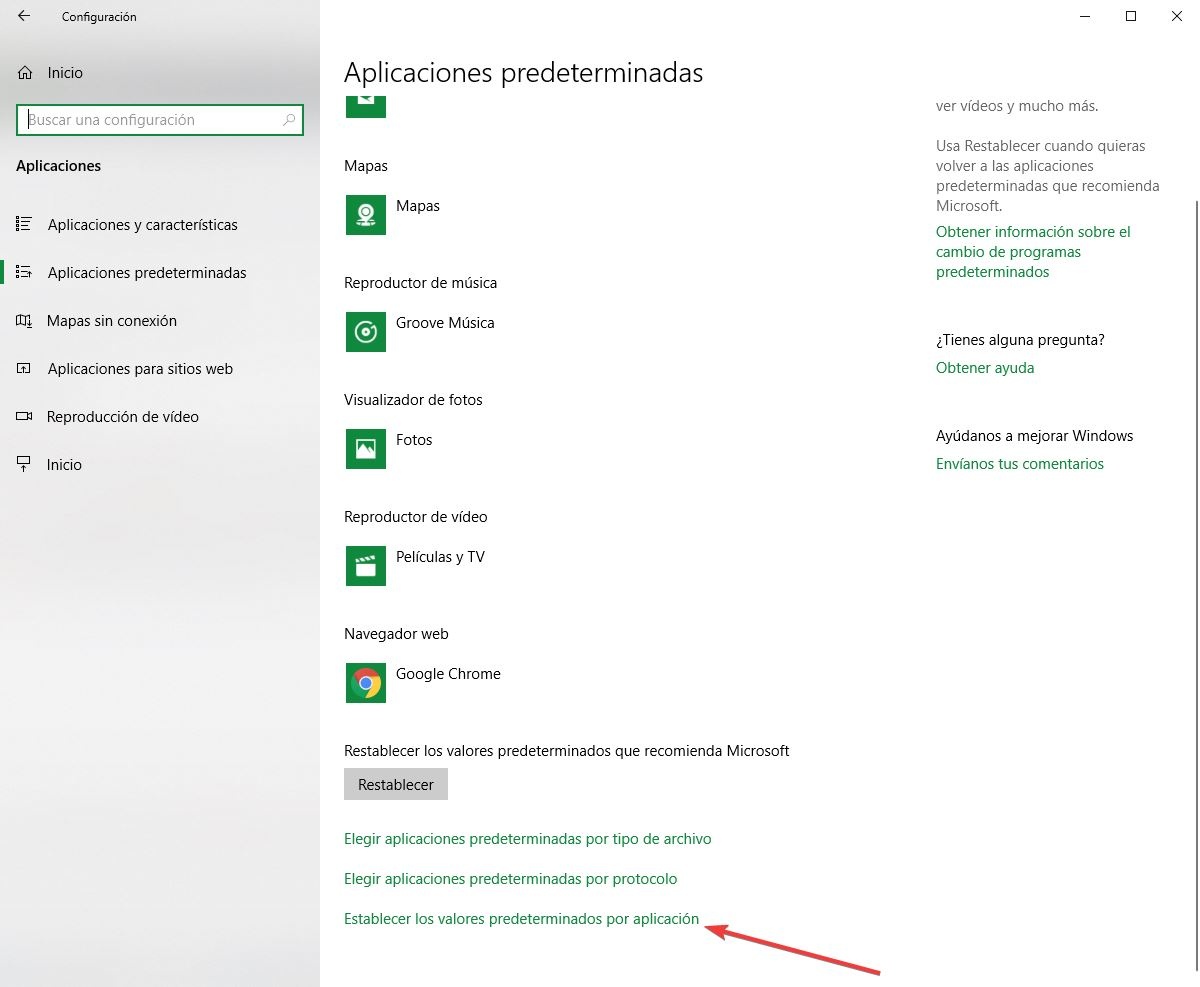
Task: Click the home icon next to Inicio
Action: click(x=25, y=73)
